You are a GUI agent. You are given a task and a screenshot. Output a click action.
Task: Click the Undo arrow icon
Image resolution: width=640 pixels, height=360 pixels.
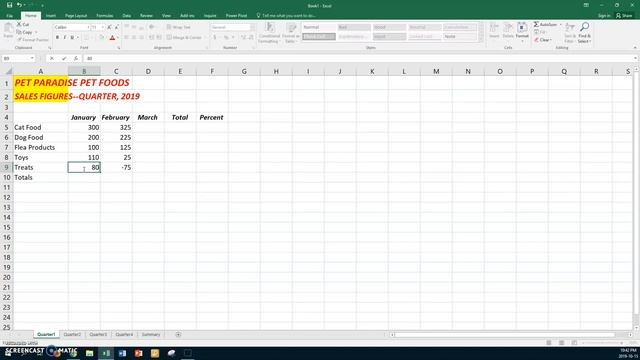[19, 5]
